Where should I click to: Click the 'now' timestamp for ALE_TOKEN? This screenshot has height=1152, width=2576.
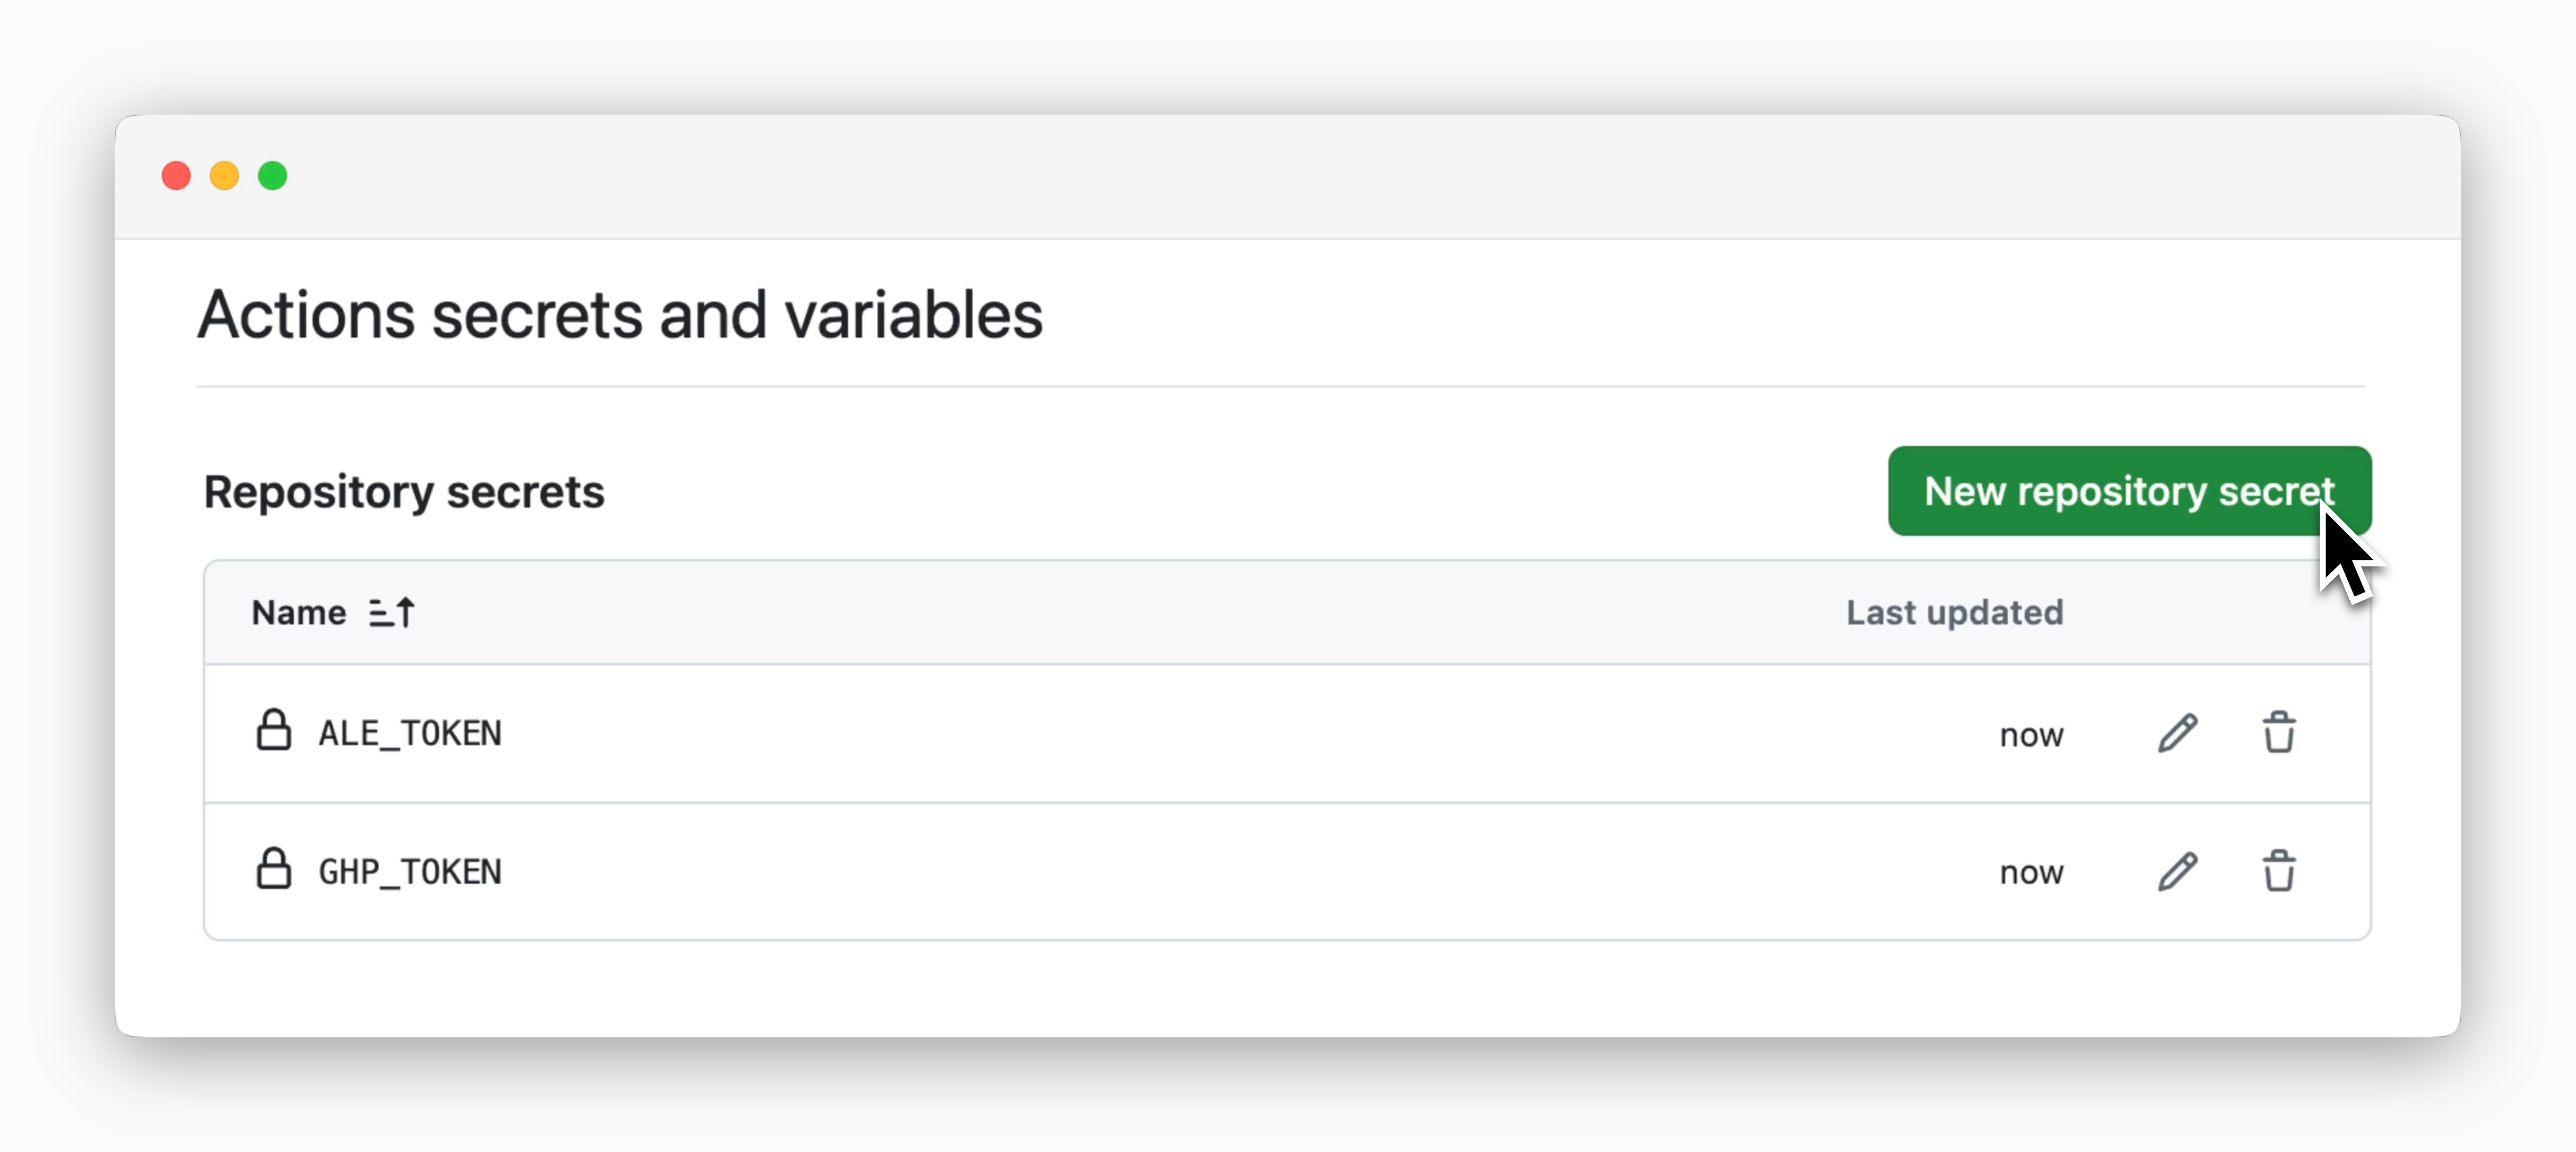[2031, 735]
